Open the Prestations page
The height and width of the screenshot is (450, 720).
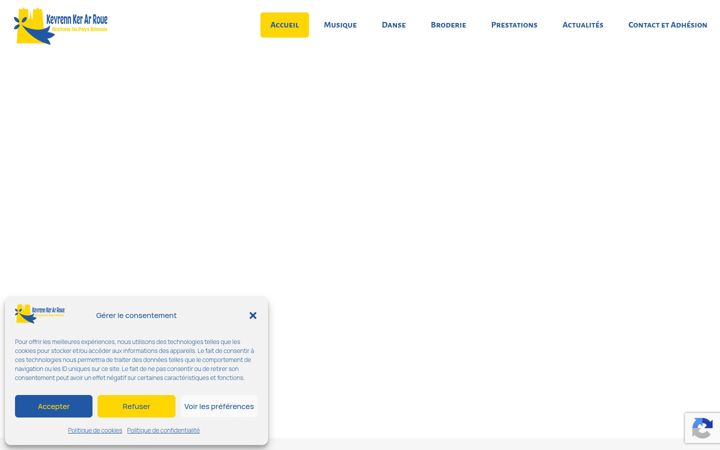[514, 25]
